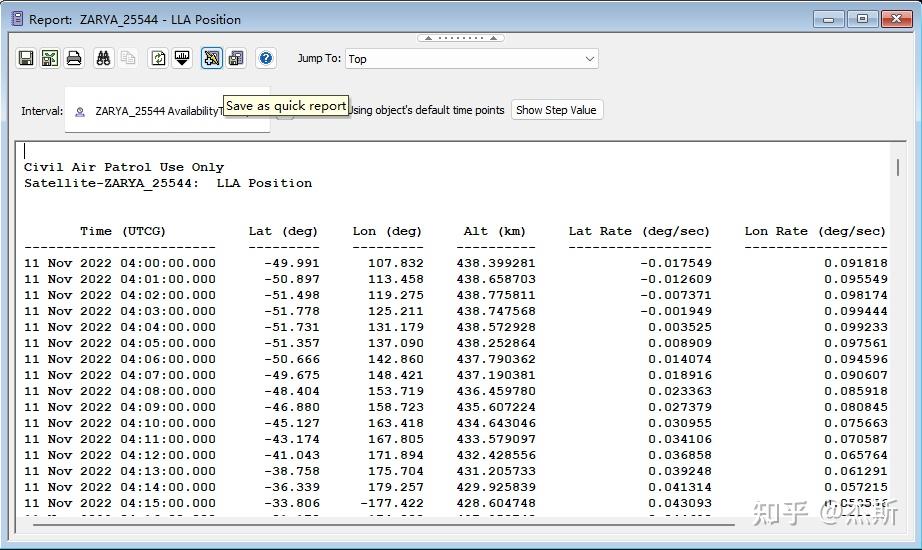Click time '11 Nov 2022 04:07:00.000'
The image size is (922, 550).
coord(120,375)
